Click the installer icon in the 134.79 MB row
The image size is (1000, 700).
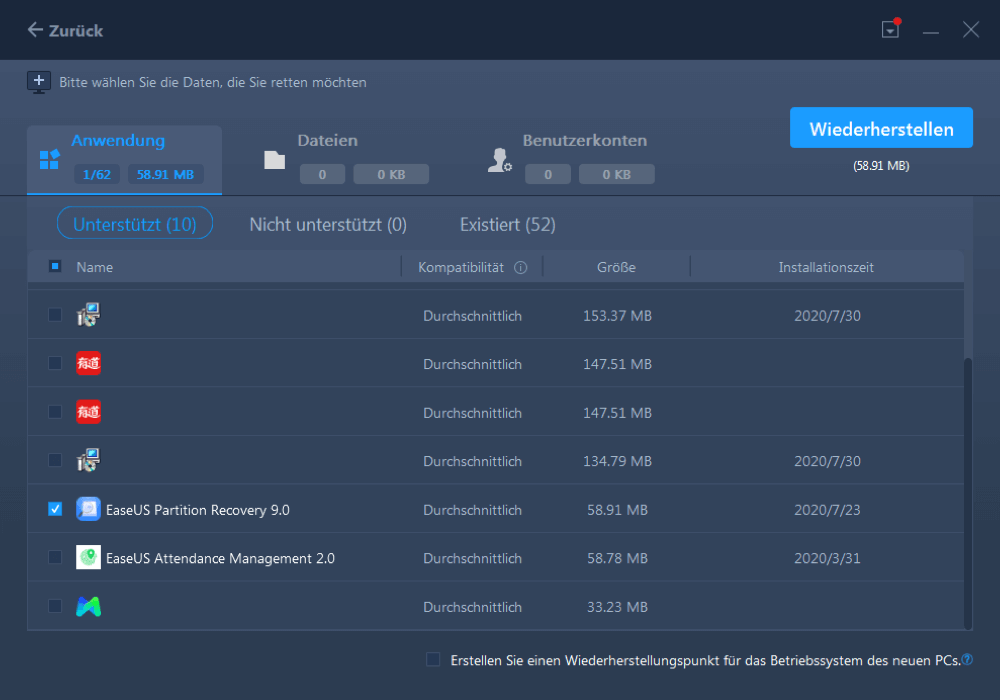[x=88, y=460]
